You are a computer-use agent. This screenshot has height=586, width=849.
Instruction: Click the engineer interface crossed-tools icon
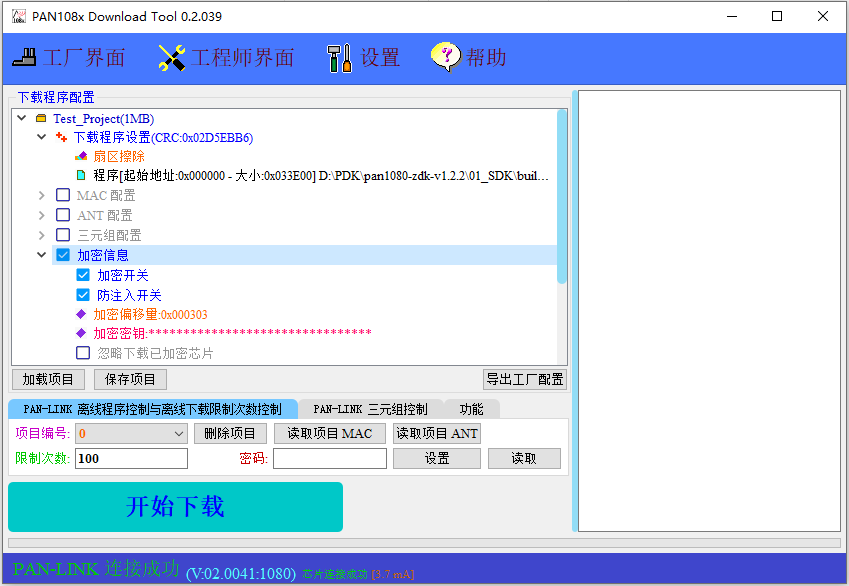pyautogui.click(x=172, y=57)
